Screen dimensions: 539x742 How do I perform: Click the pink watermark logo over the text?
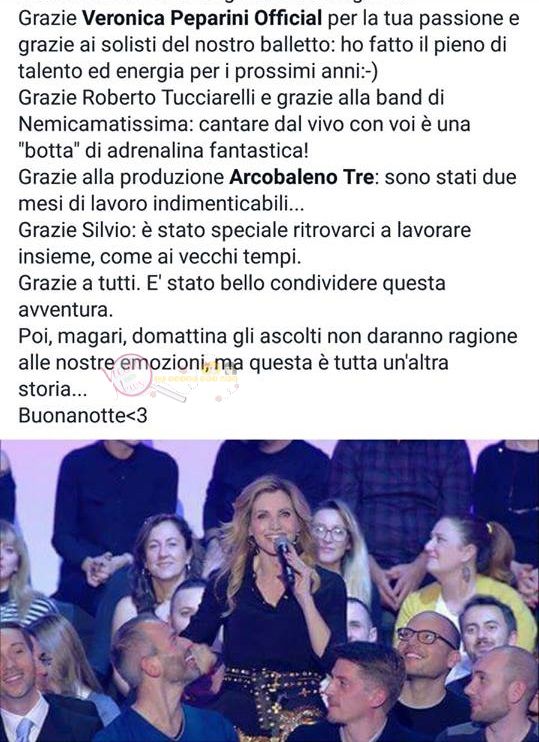pyautogui.click(x=128, y=376)
